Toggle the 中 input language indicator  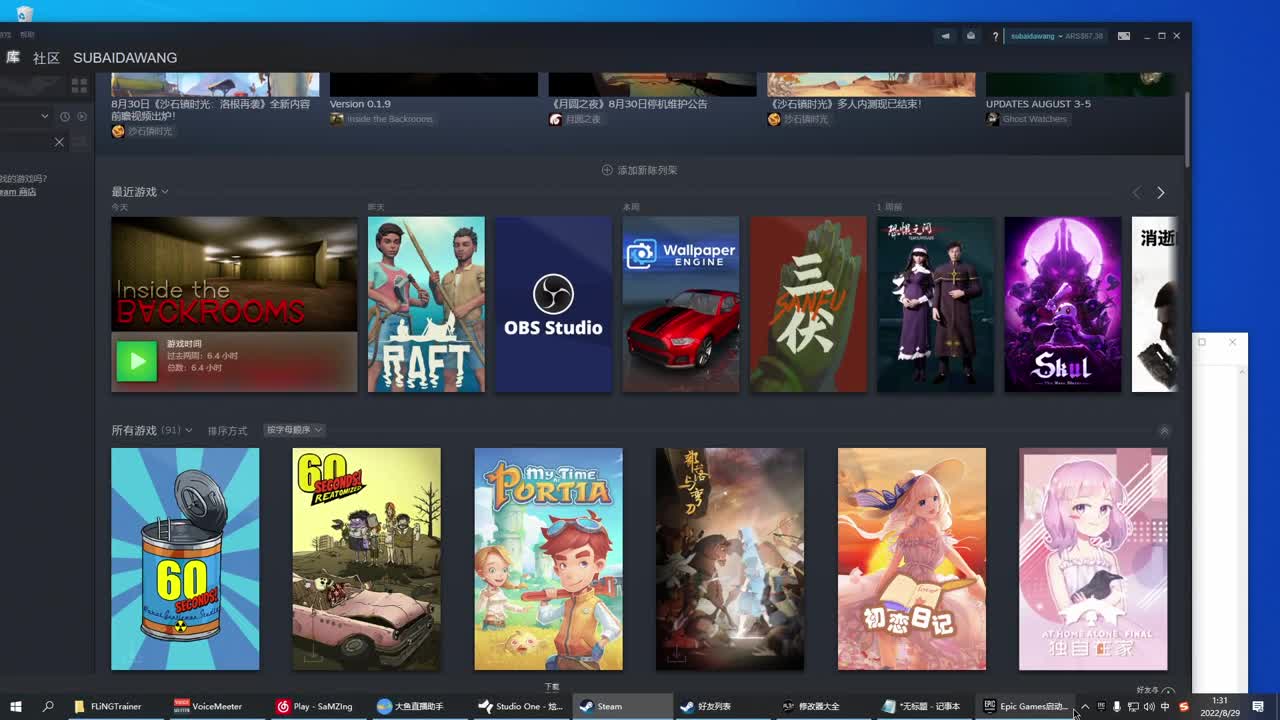1165,706
